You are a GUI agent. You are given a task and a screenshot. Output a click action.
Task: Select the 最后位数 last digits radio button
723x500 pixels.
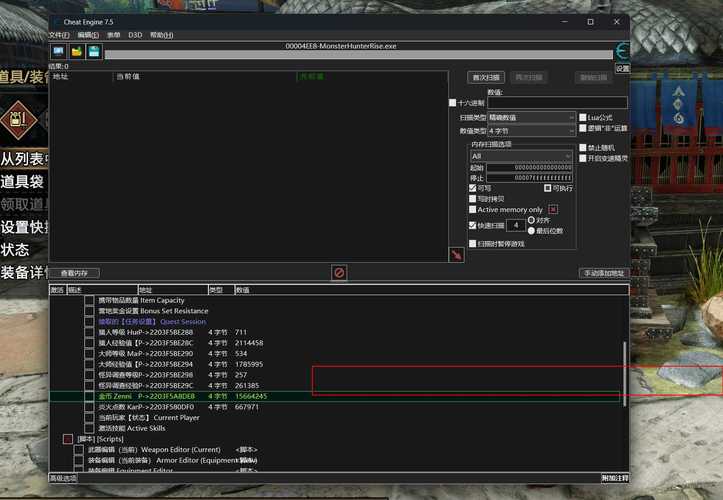(531, 231)
